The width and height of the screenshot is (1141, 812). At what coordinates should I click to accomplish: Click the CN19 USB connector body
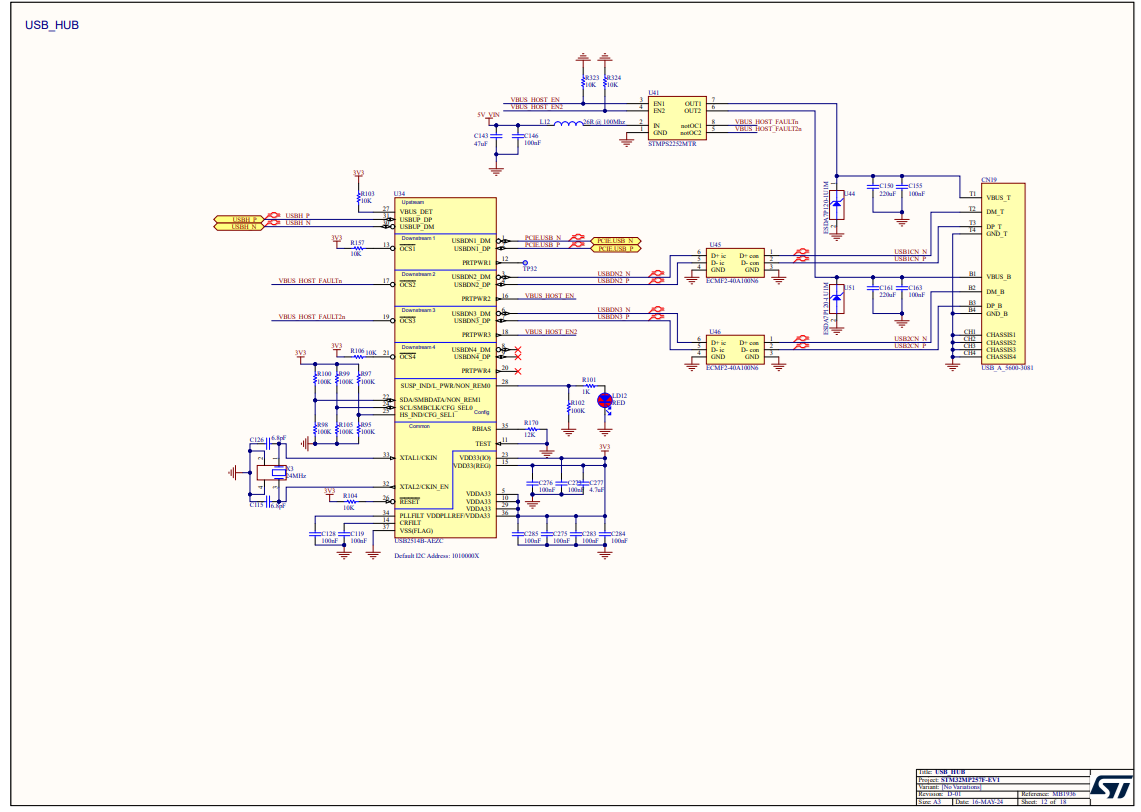(1003, 274)
